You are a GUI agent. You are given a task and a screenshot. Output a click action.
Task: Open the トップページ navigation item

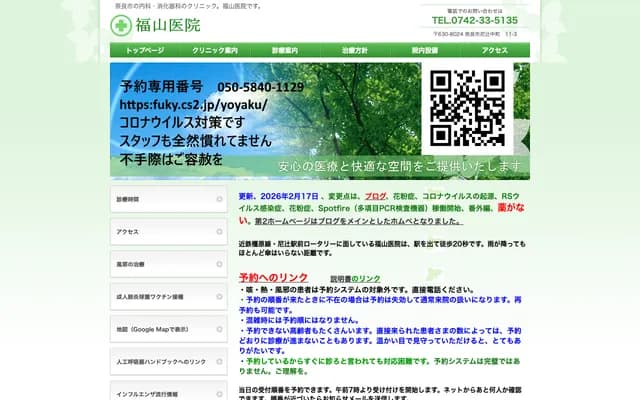[x=145, y=50]
